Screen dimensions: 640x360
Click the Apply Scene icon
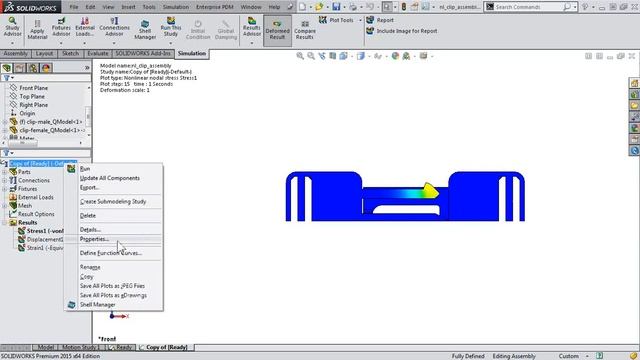(x=406, y=56)
